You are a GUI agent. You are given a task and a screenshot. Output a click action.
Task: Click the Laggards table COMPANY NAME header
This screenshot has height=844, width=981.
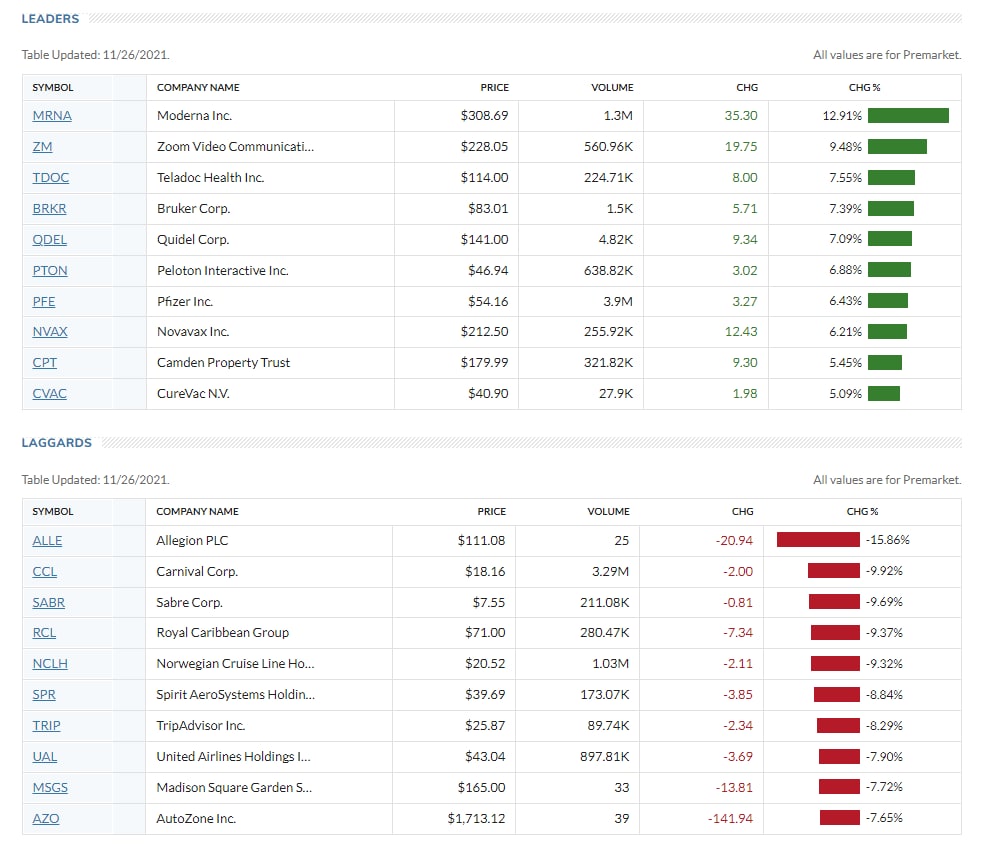tap(197, 512)
